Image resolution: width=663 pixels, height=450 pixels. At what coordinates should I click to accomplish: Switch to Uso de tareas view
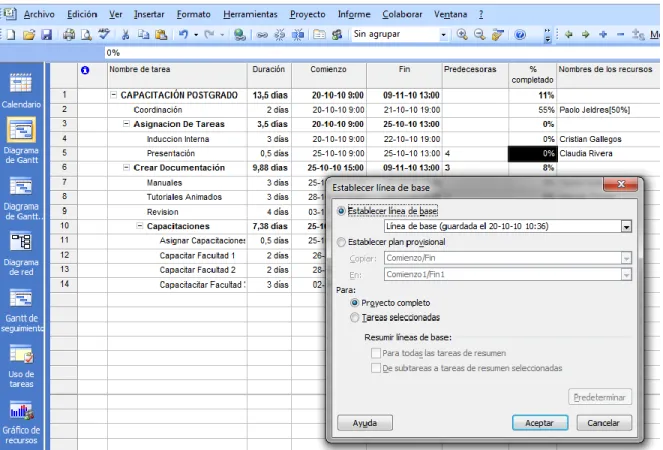click(x=20, y=354)
